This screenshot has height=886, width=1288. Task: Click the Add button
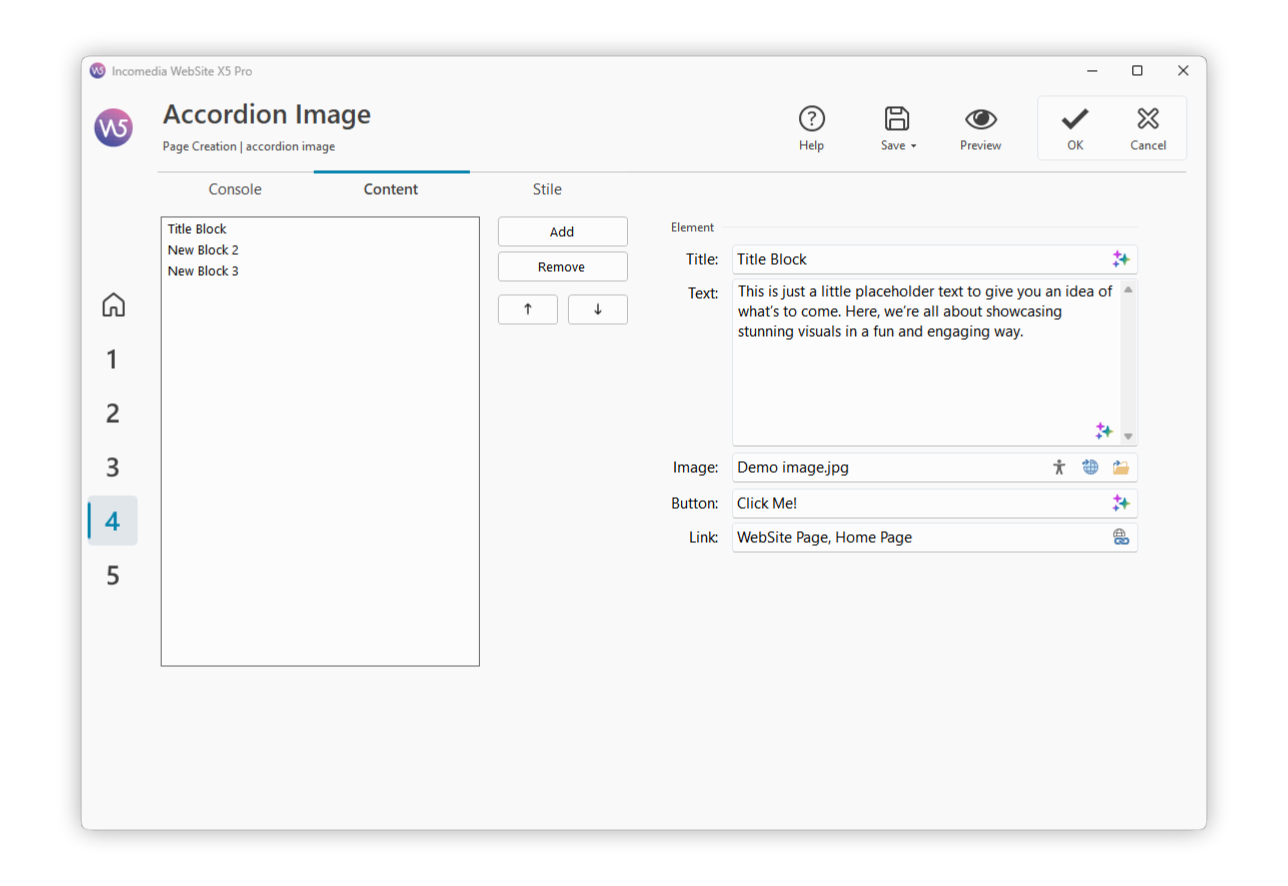tap(562, 231)
